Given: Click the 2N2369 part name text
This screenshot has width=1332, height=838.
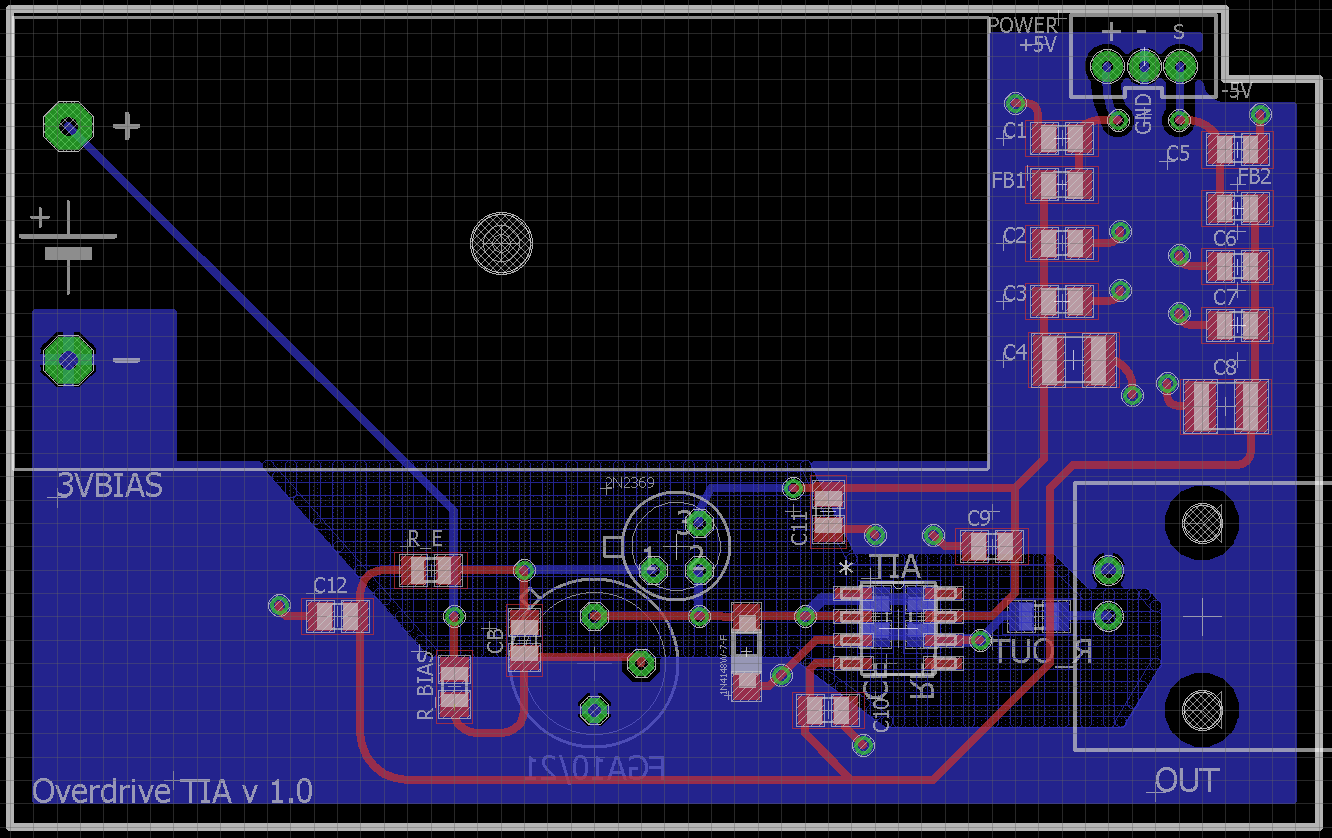Looking at the screenshot, I should click(x=630, y=483).
